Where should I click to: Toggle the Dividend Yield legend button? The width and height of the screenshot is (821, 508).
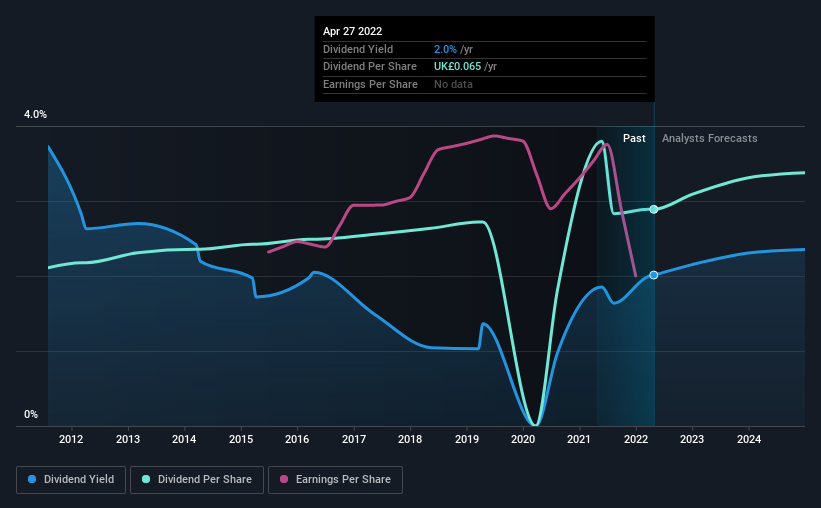pos(71,480)
